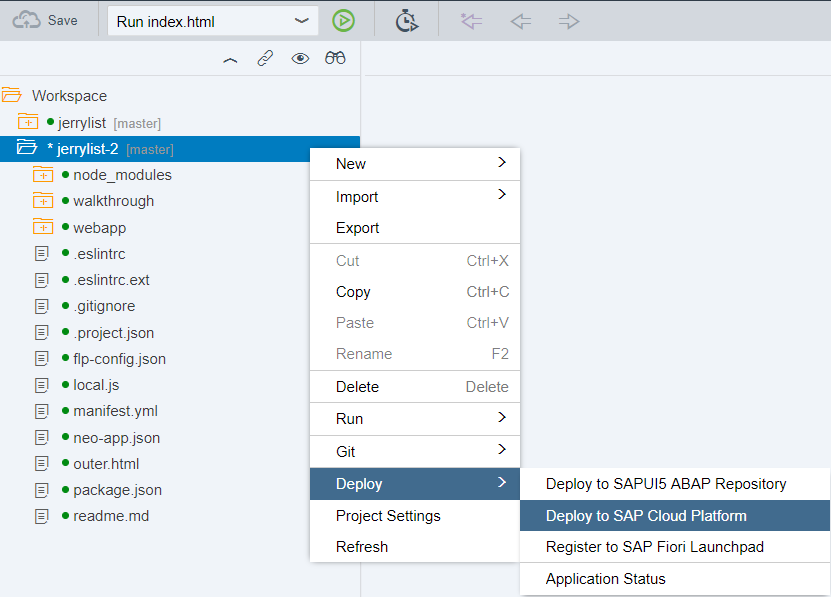The image size is (831, 597).
Task: Click the file icon beside .project.json
Action: click(x=41, y=333)
